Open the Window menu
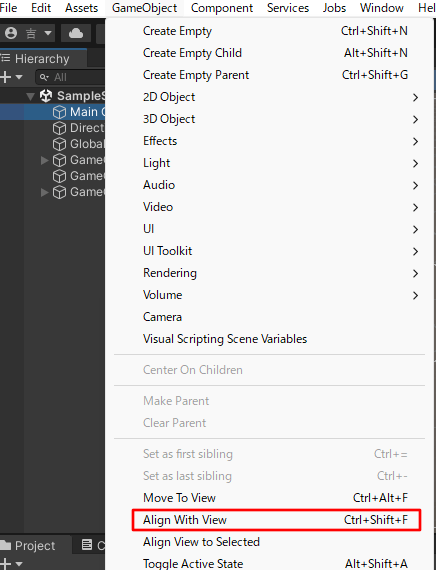 (x=381, y=8)
